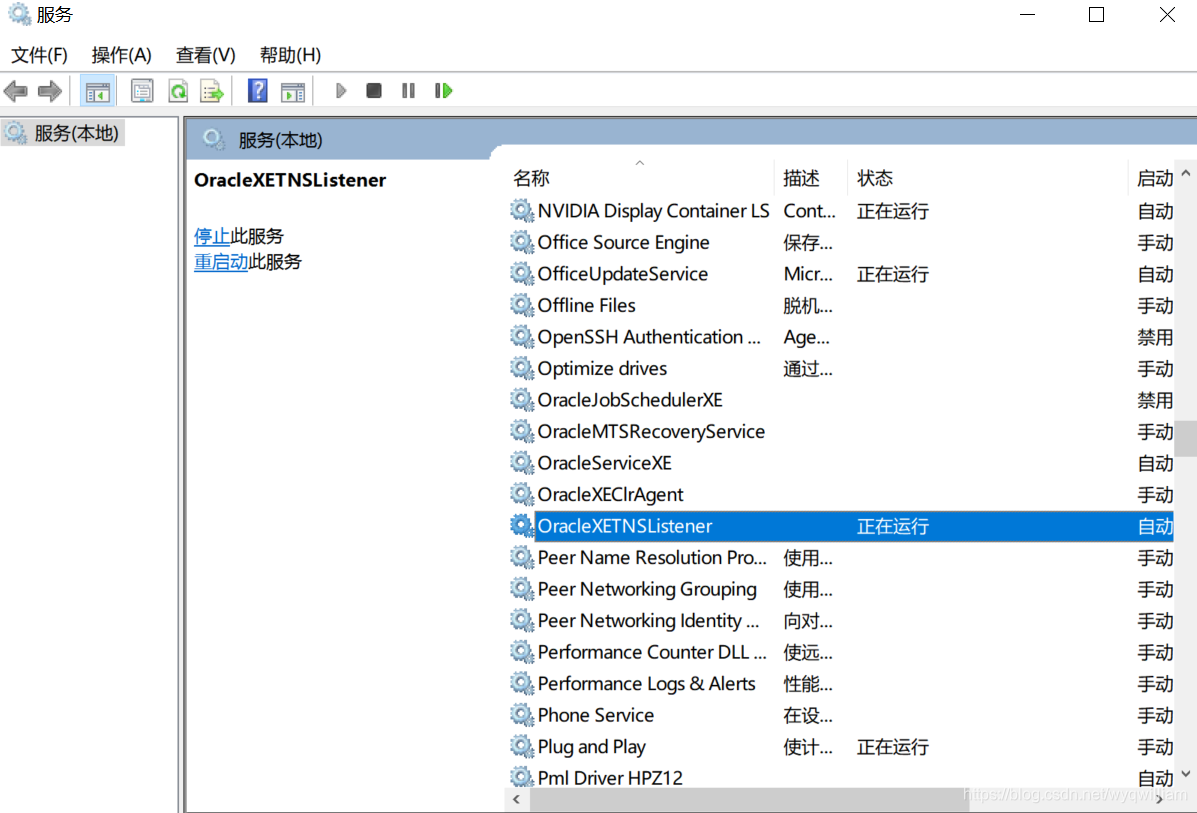The image size is (1197, 813).
Task: Click the gear icon beside Phone Service
Action: click(521, 715)
